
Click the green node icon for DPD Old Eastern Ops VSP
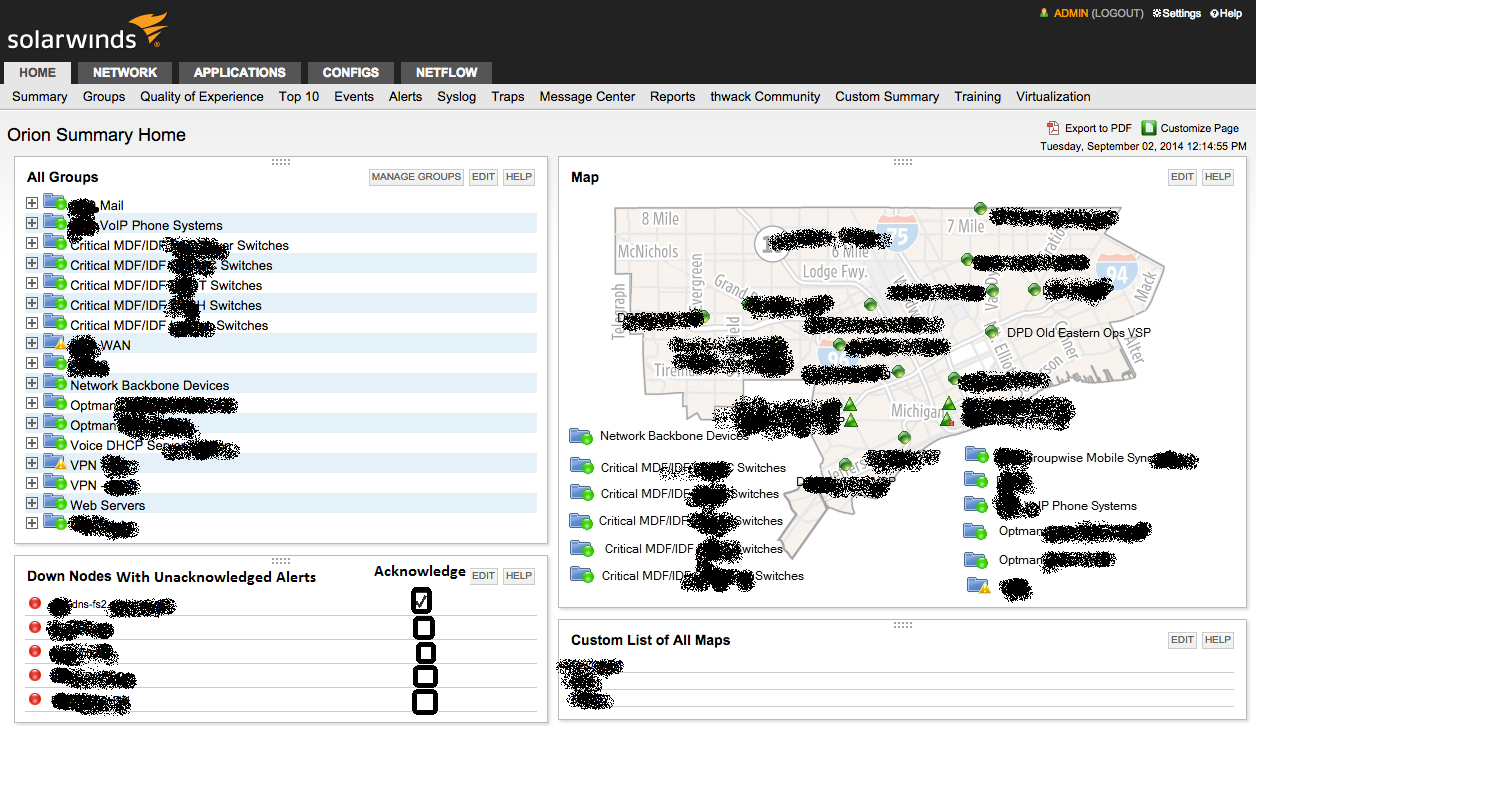991,331
